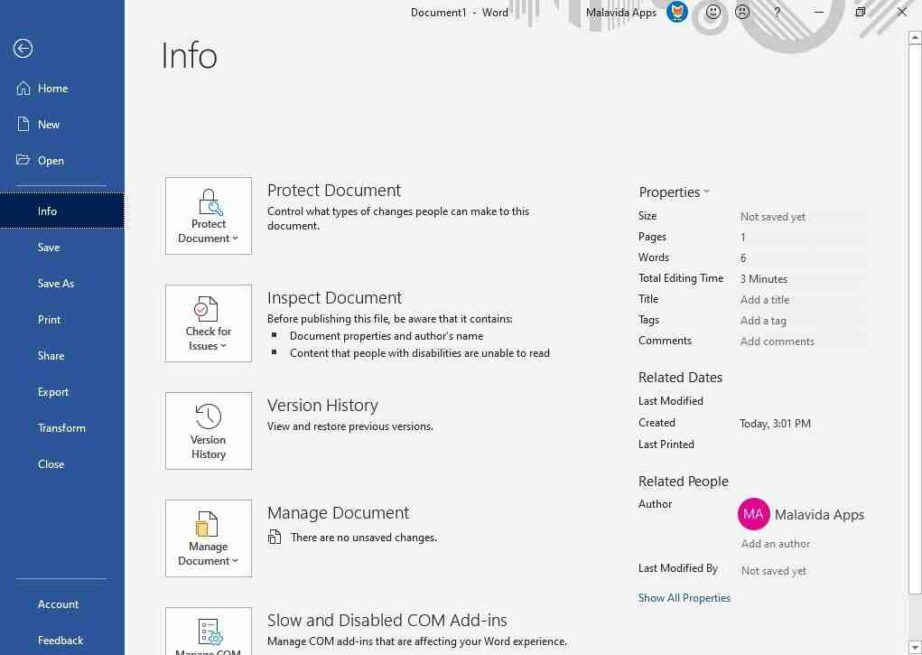This screenshot has width=922, height=655.
Task: Select the Export menu item
Action: (x=50, y=391)
